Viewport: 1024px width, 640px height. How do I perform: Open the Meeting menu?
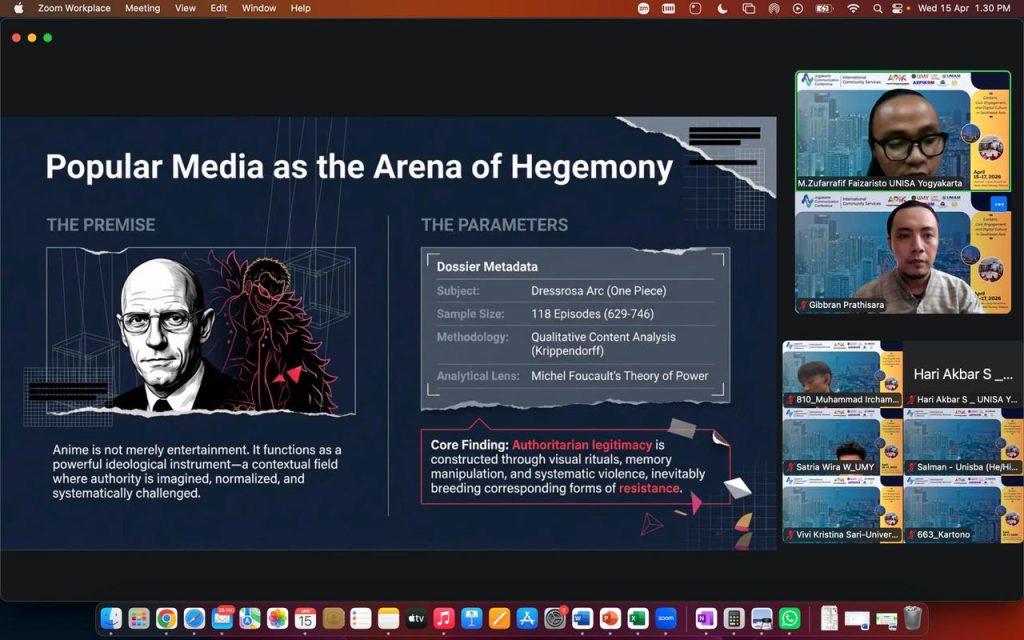(142, 8)
